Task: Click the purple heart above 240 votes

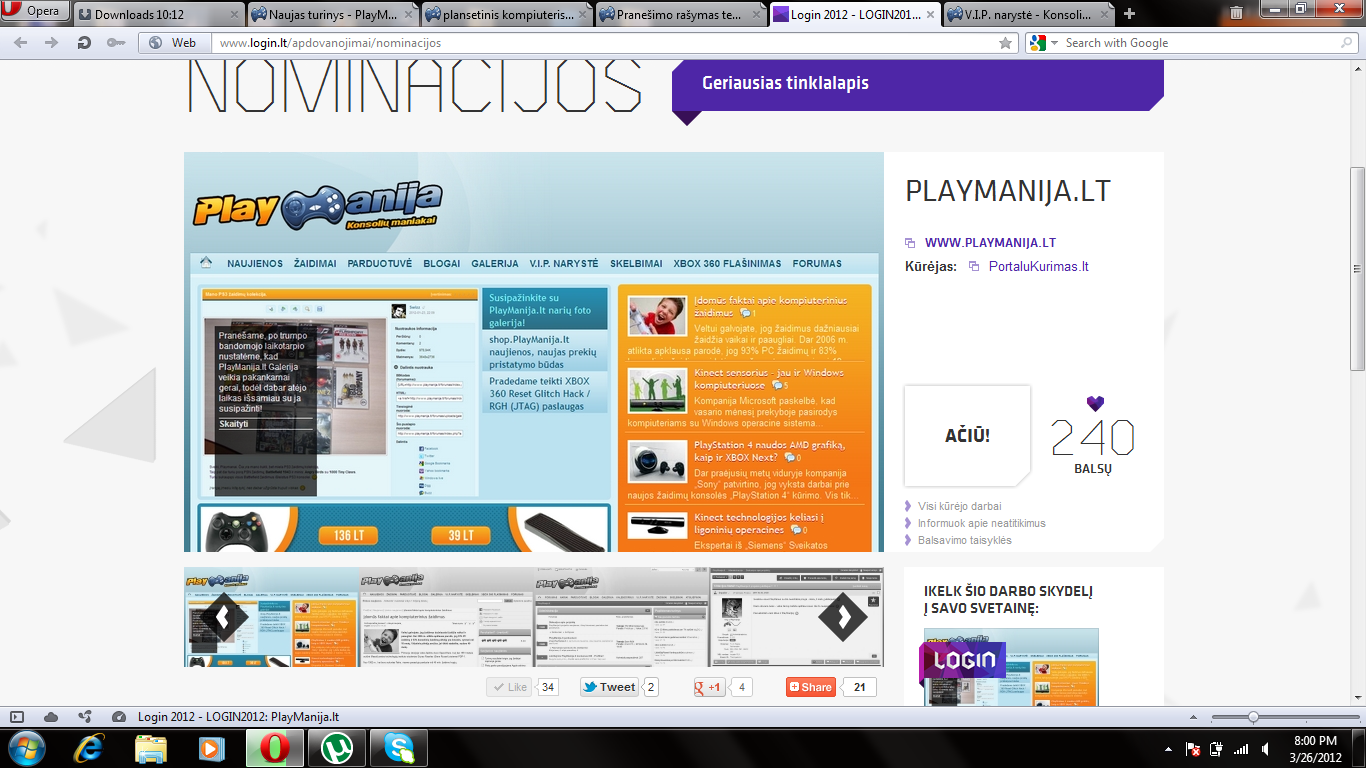Action: 1095,404
